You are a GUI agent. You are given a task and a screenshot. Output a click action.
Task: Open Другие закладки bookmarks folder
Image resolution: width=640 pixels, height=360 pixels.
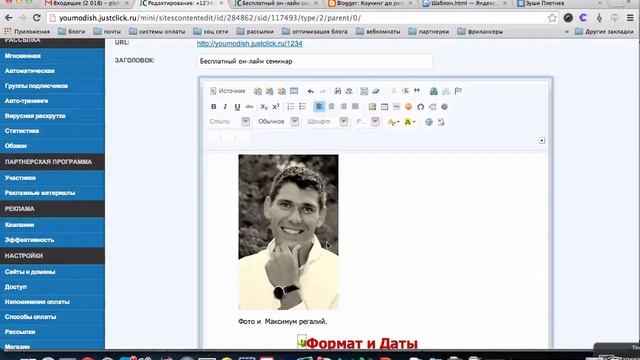tap(604, 31)
